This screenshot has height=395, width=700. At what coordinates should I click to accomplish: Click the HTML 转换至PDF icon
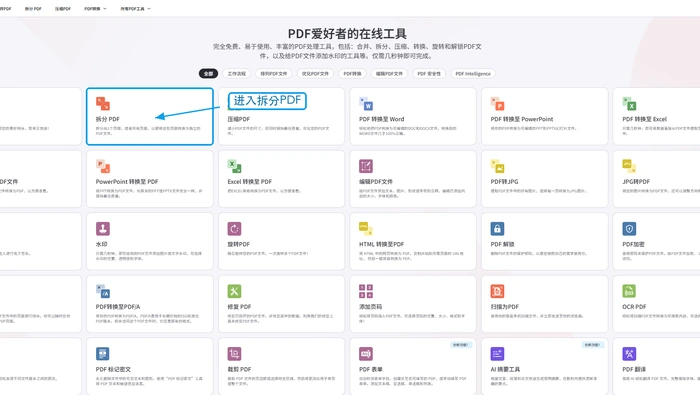coord(366,229)
